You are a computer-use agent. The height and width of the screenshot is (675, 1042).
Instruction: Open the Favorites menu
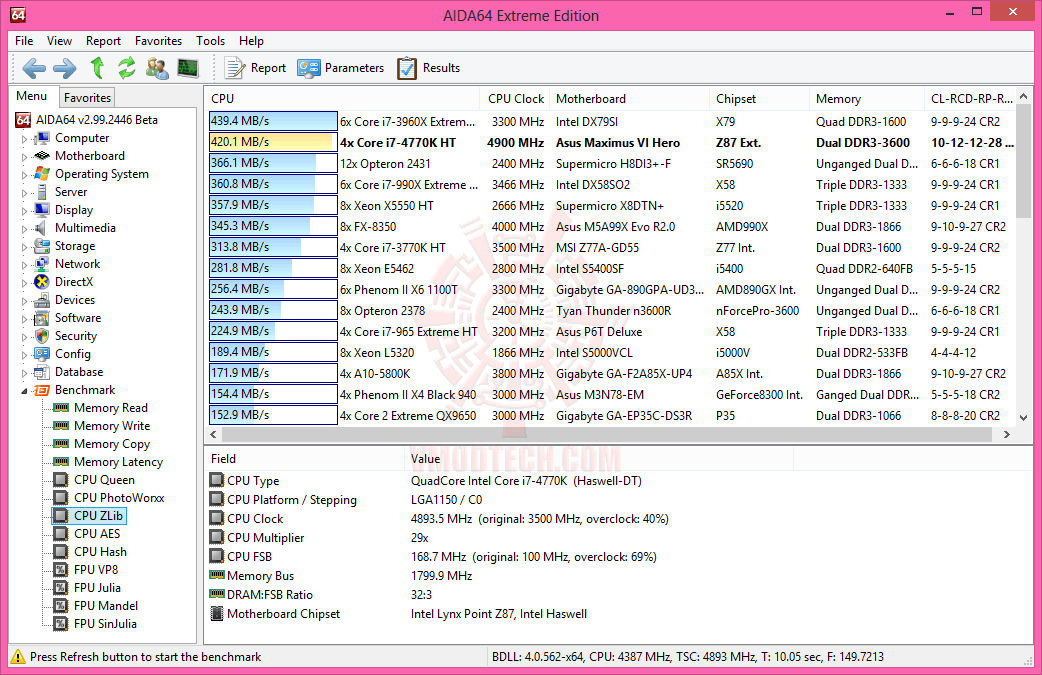pyautogui.click(x=158, y=41)
